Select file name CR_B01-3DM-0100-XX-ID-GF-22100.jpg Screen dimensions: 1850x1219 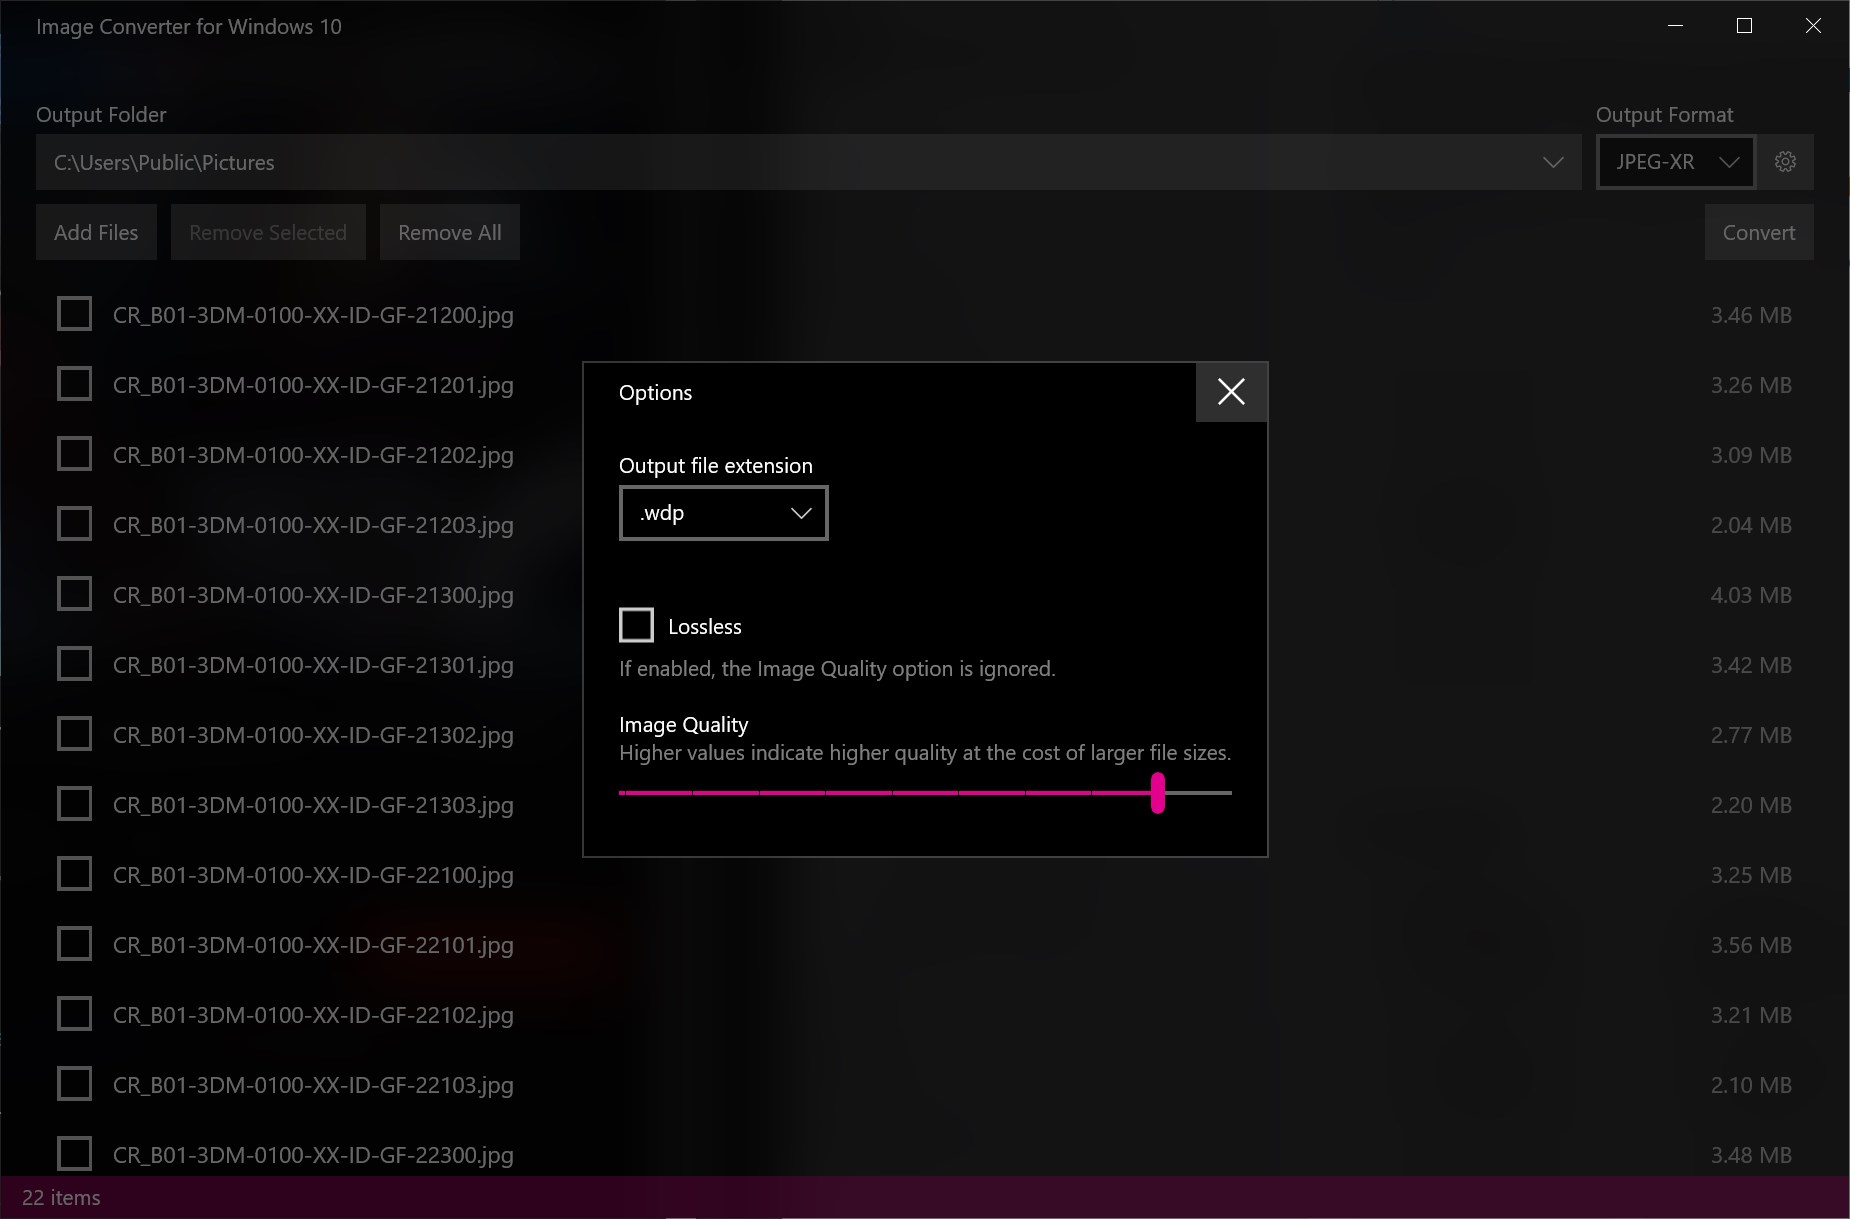[x=313, y=875]
